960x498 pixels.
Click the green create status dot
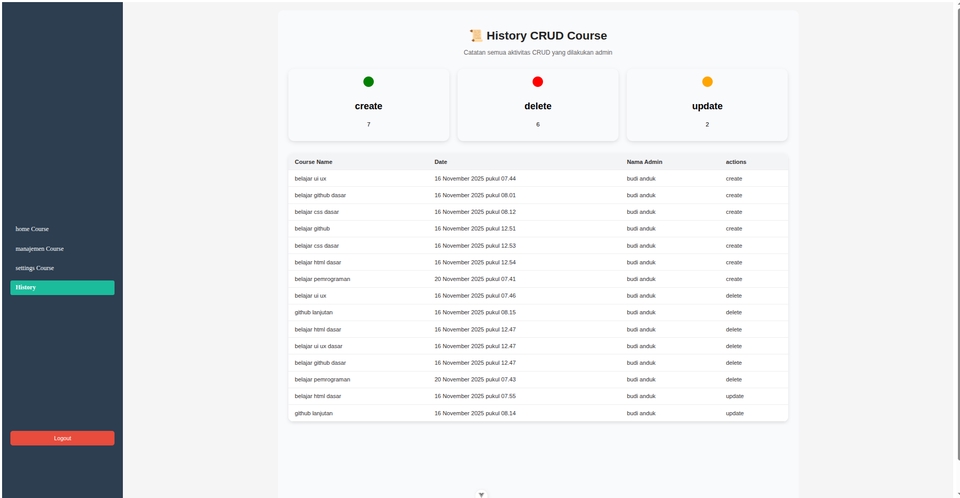click(x=368, y=82)
